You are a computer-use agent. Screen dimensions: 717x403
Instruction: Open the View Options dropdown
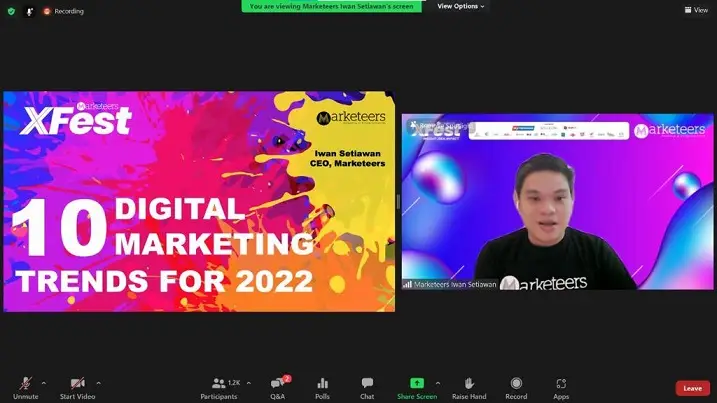coord(460,6)
